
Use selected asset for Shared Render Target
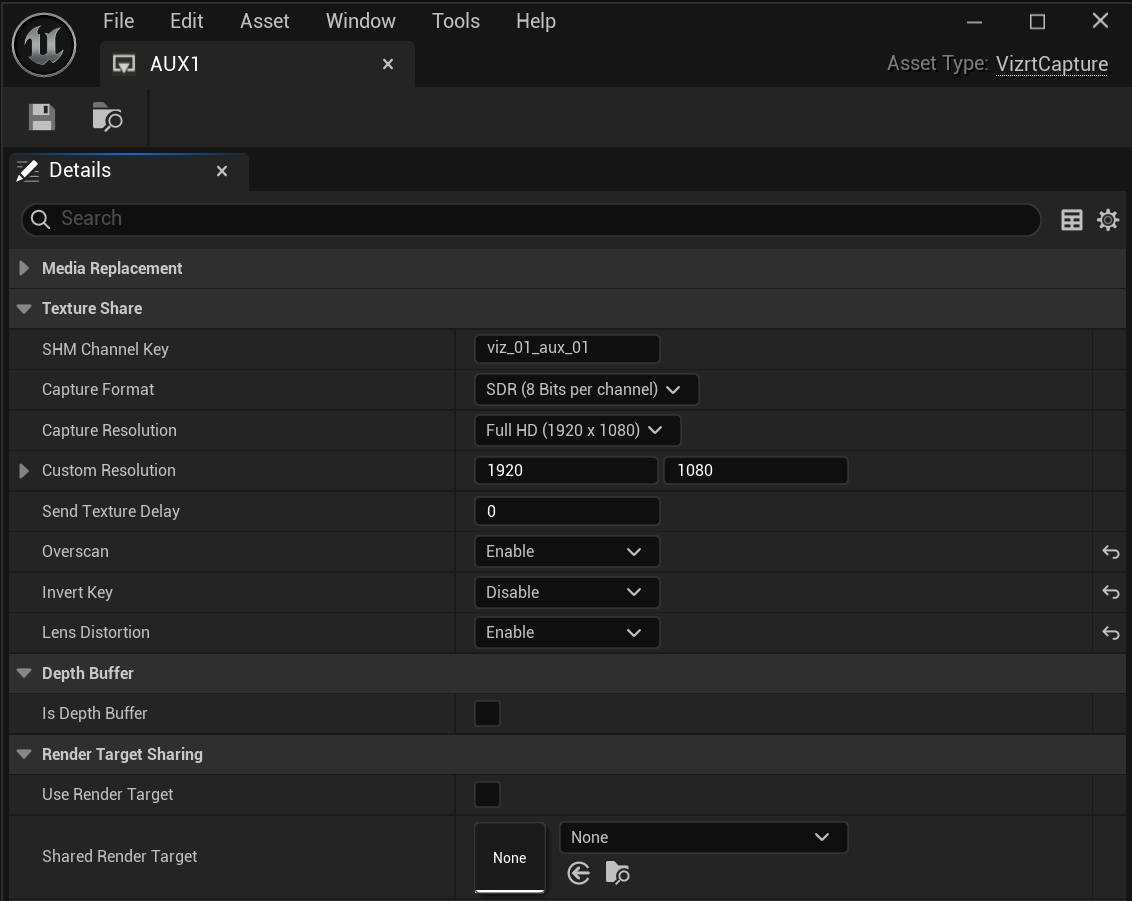pos(578,873)
